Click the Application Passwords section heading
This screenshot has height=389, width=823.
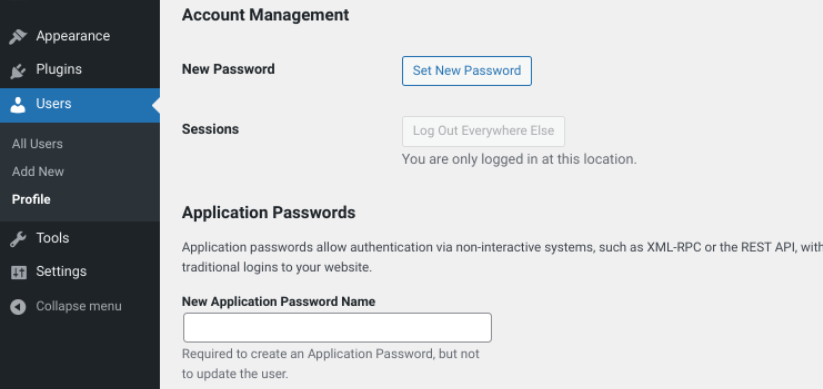click(269, 213)
